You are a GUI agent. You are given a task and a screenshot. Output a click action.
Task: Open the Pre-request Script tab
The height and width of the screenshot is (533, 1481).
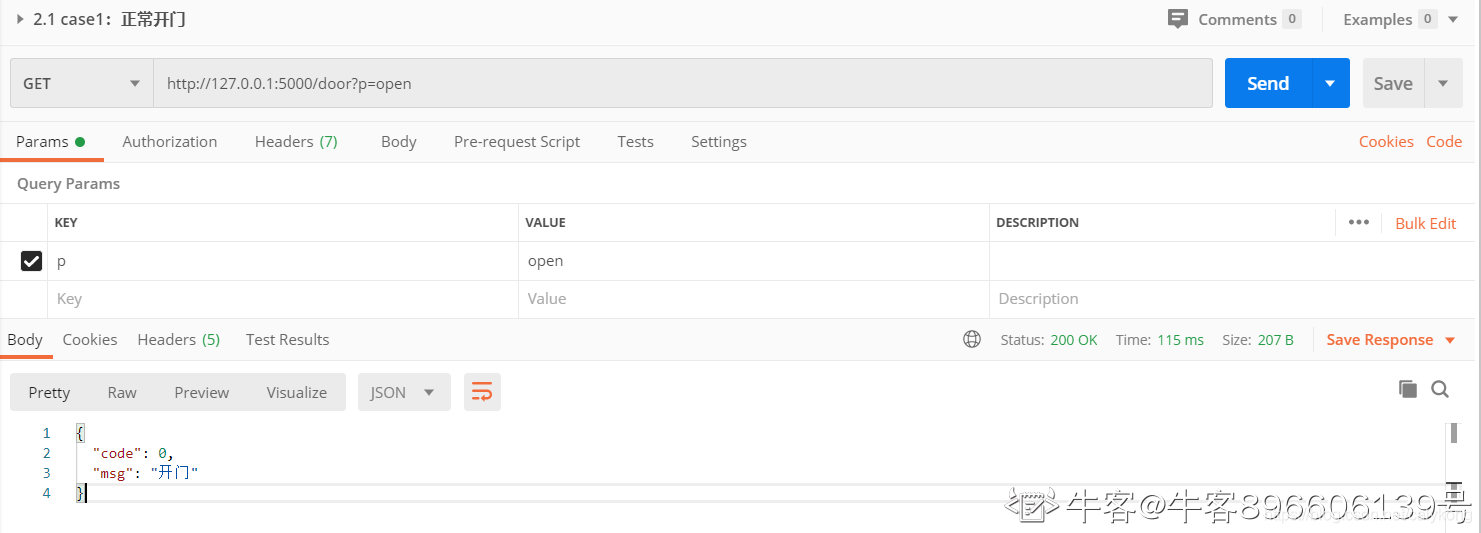pos(517,142)
